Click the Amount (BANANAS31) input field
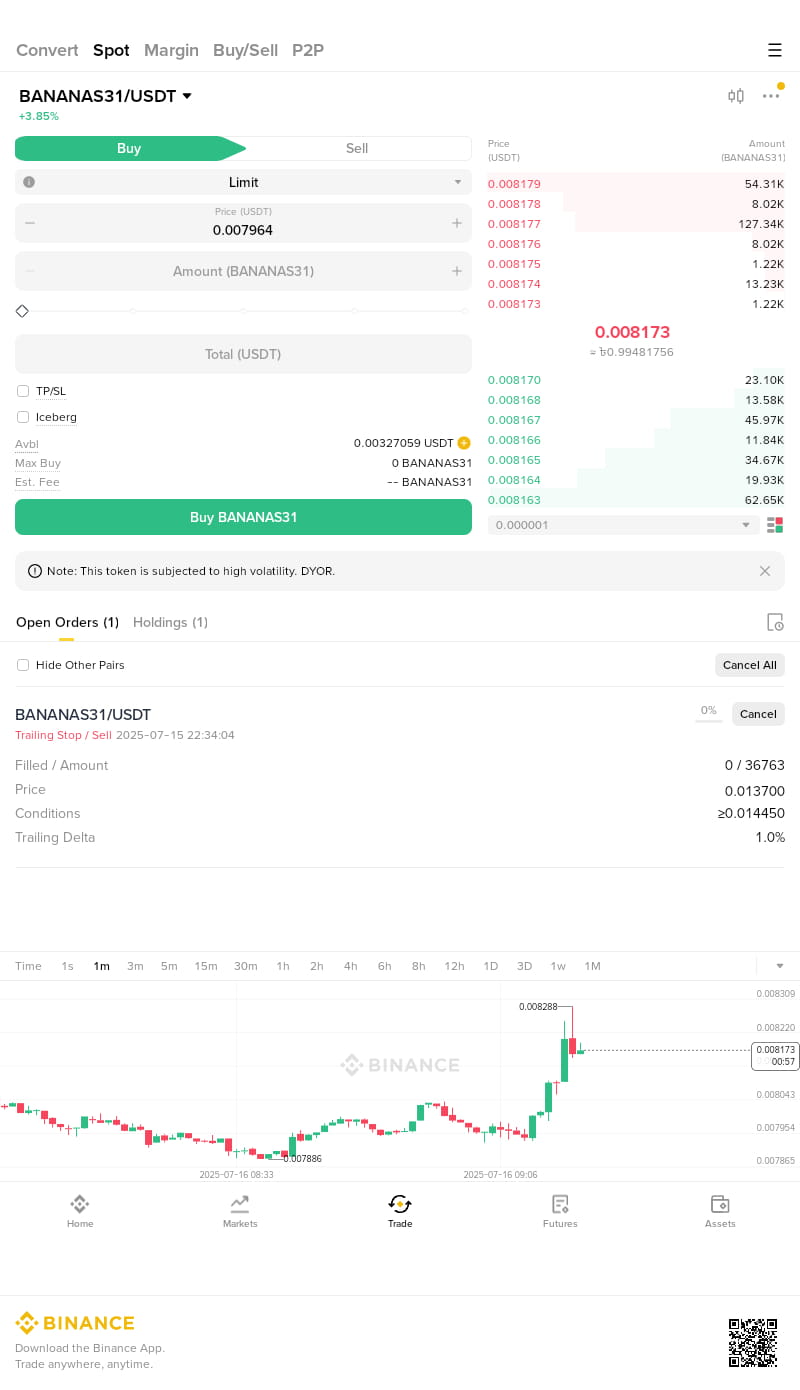Viewport: 800px width, 1390px height. [x=243, y=271]
